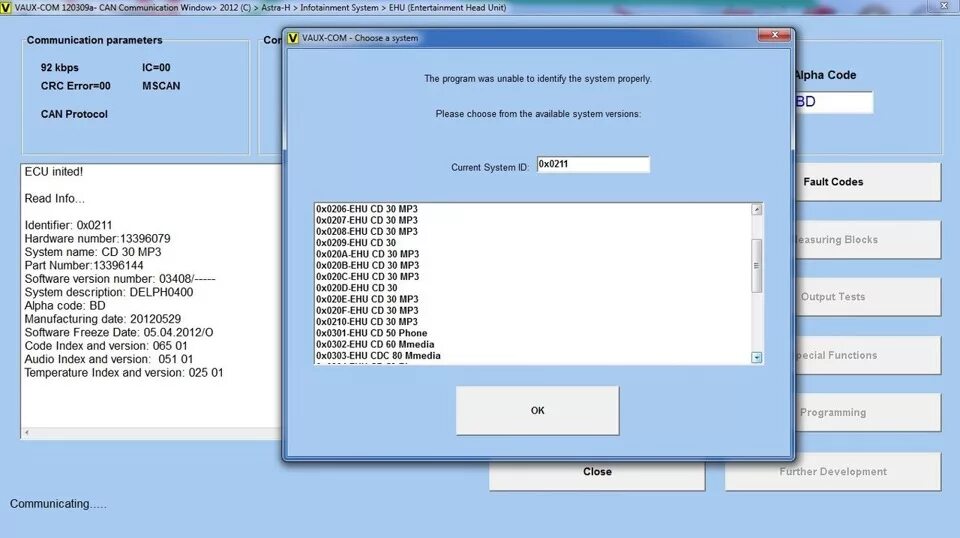Click the system list scroll-up arrow
Viewport: 960px width, 538px height.
757,209
